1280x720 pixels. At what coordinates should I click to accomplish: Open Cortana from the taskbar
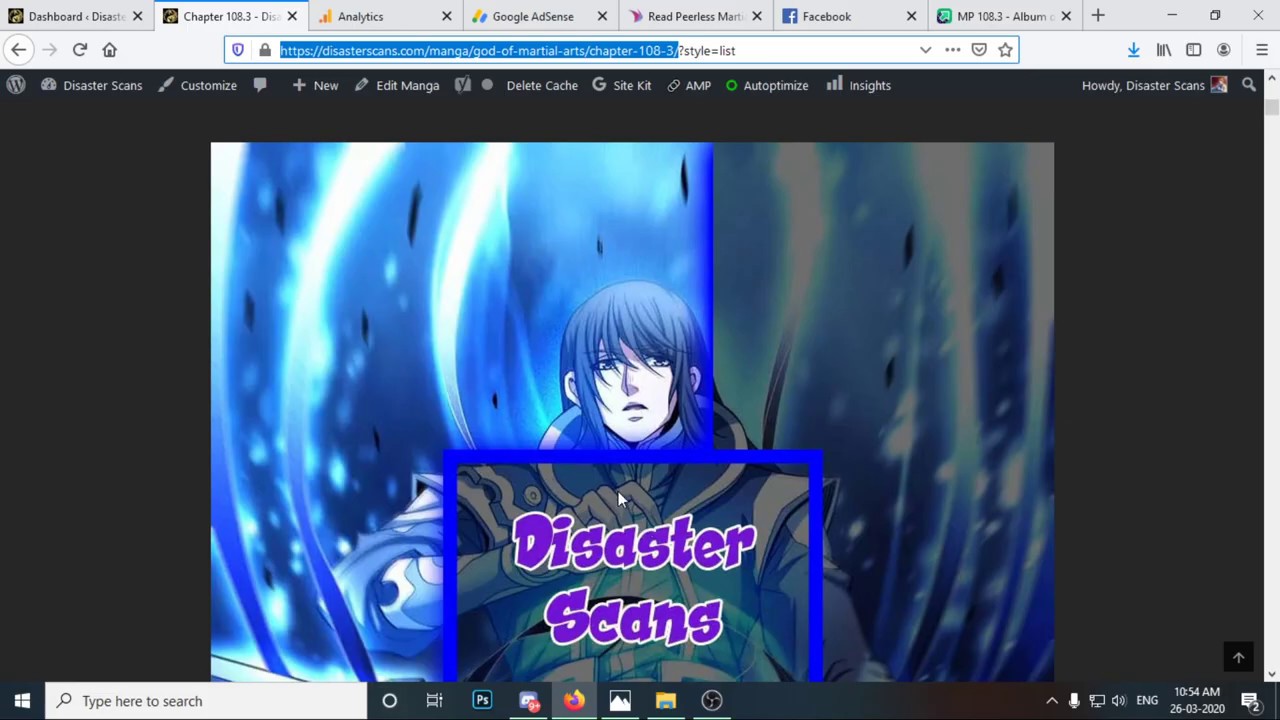pos(390,701)
